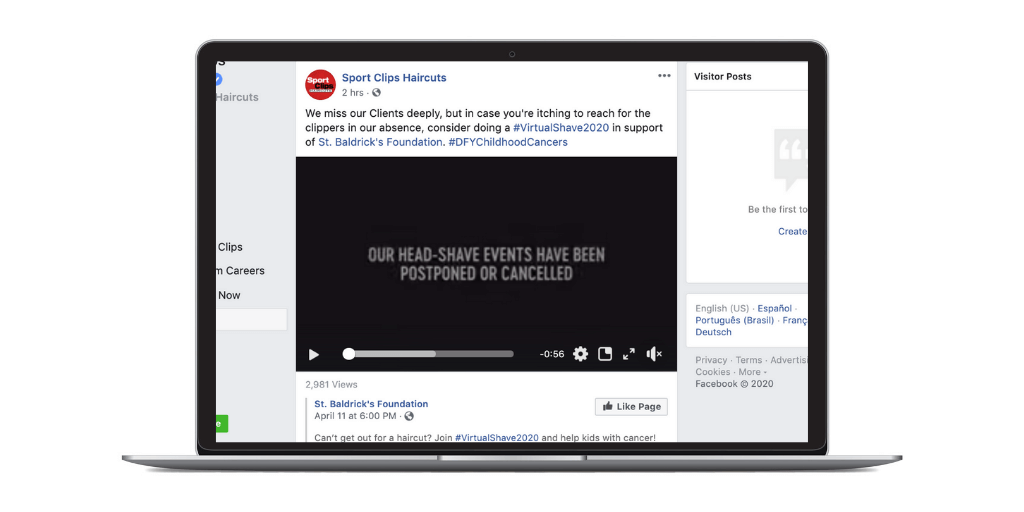Screen dimensions: 1024x512
Task: Click the video progress scrubber handle
Action: tap(349, 354)
